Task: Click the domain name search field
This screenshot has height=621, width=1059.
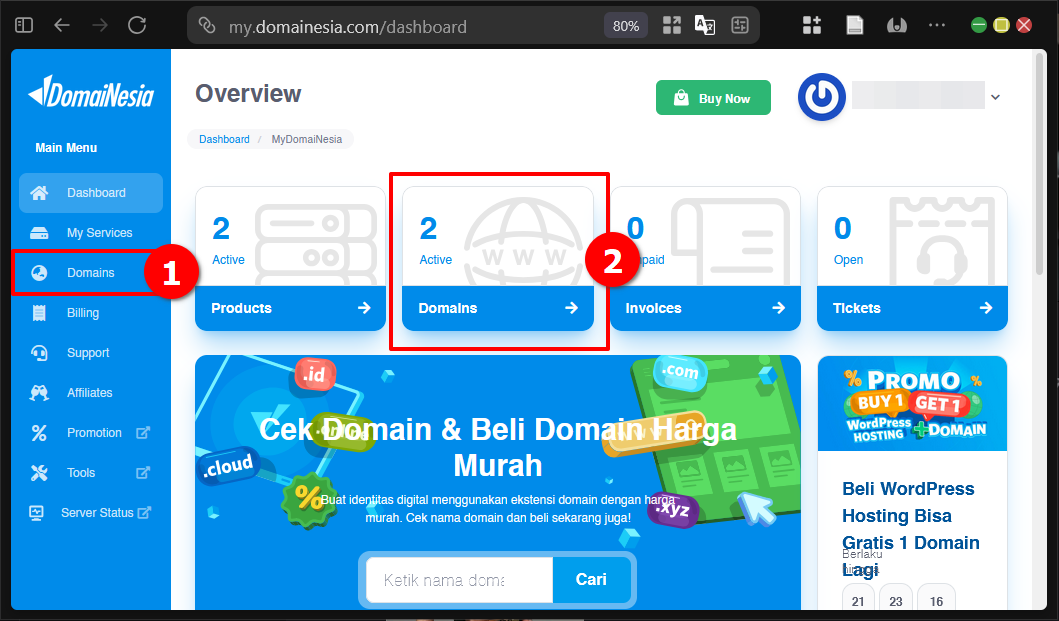Action: (x=459, y=580)
